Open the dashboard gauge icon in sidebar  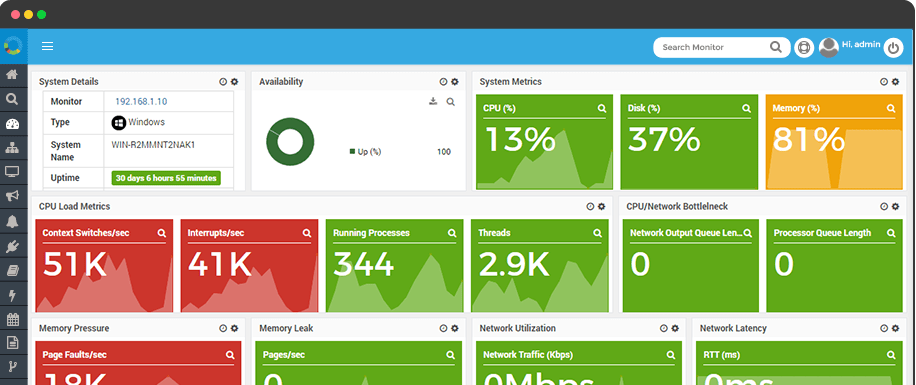(12, 124)
